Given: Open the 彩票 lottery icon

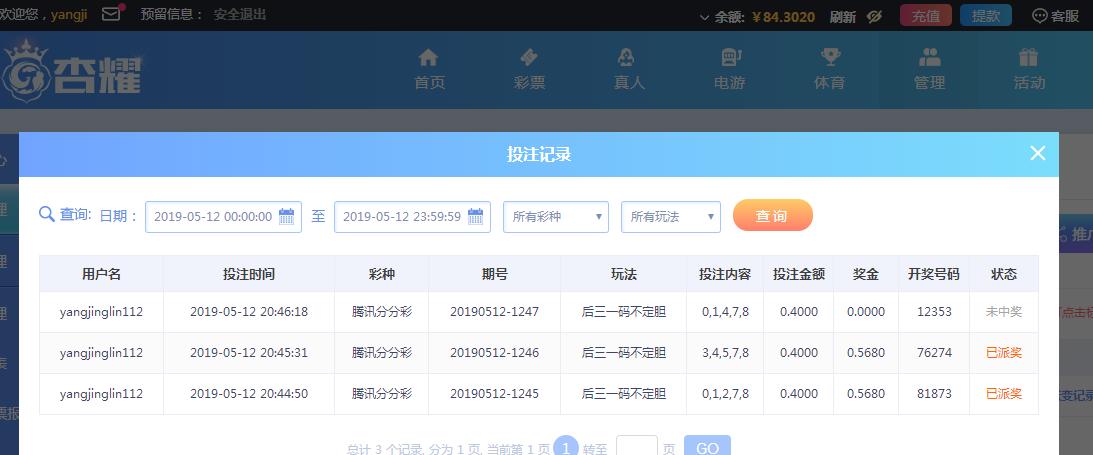Looking at the screenshot, I should (529, 58).
